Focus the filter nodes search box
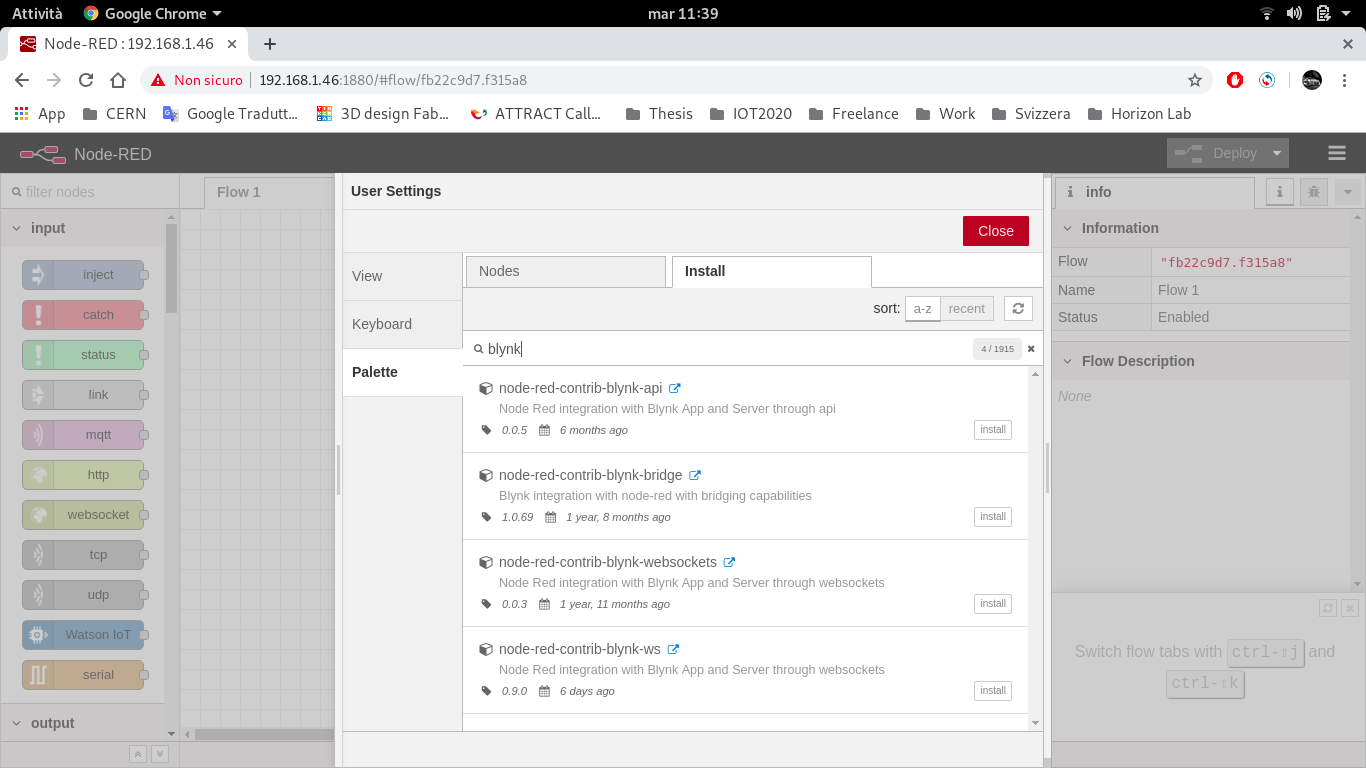The height and width of the screenshot is (768, 1366). click(89, 192)
